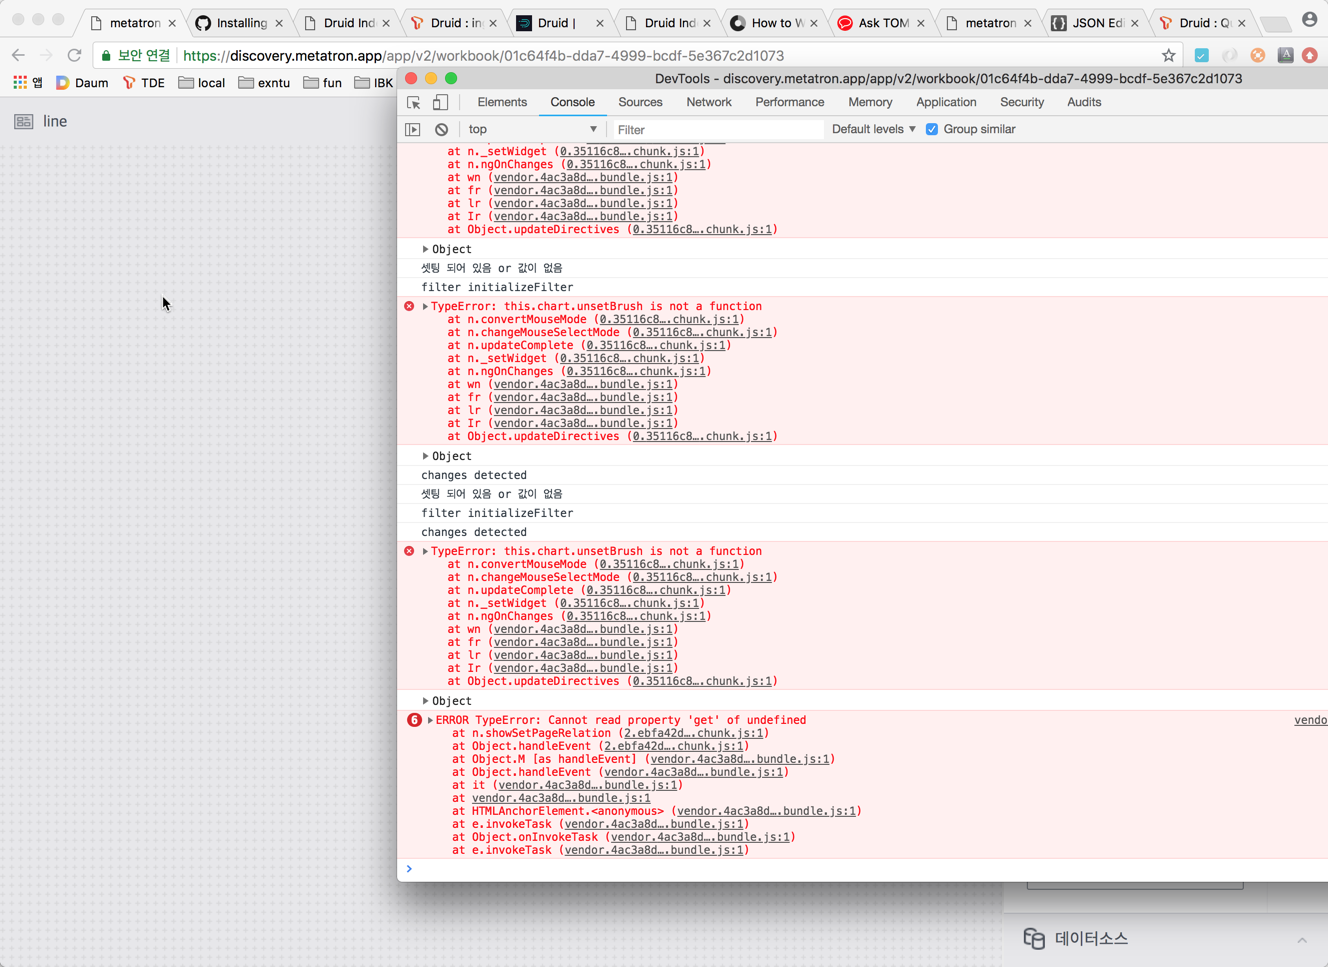Open the fun bookmarks folder
Image resolution: width=1328 pixels, height=967 pixels.
click(322, 82)
